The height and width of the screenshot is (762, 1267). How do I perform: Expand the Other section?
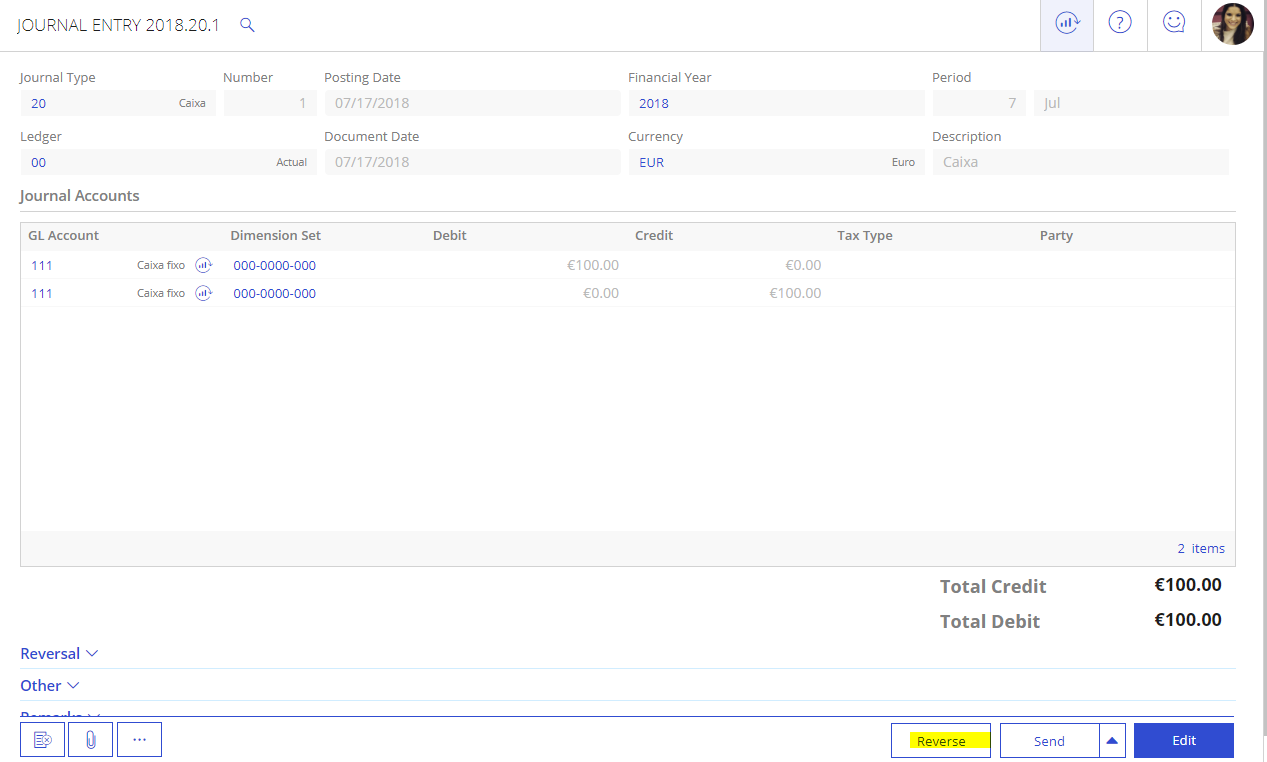tap(50, 685)
